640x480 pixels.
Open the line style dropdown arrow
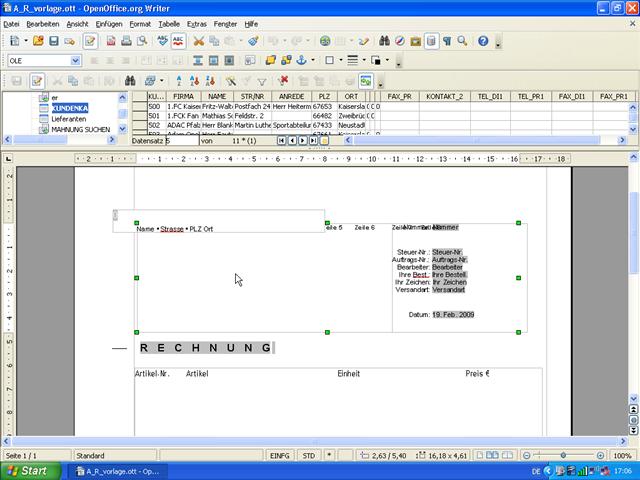coord(364,60)
